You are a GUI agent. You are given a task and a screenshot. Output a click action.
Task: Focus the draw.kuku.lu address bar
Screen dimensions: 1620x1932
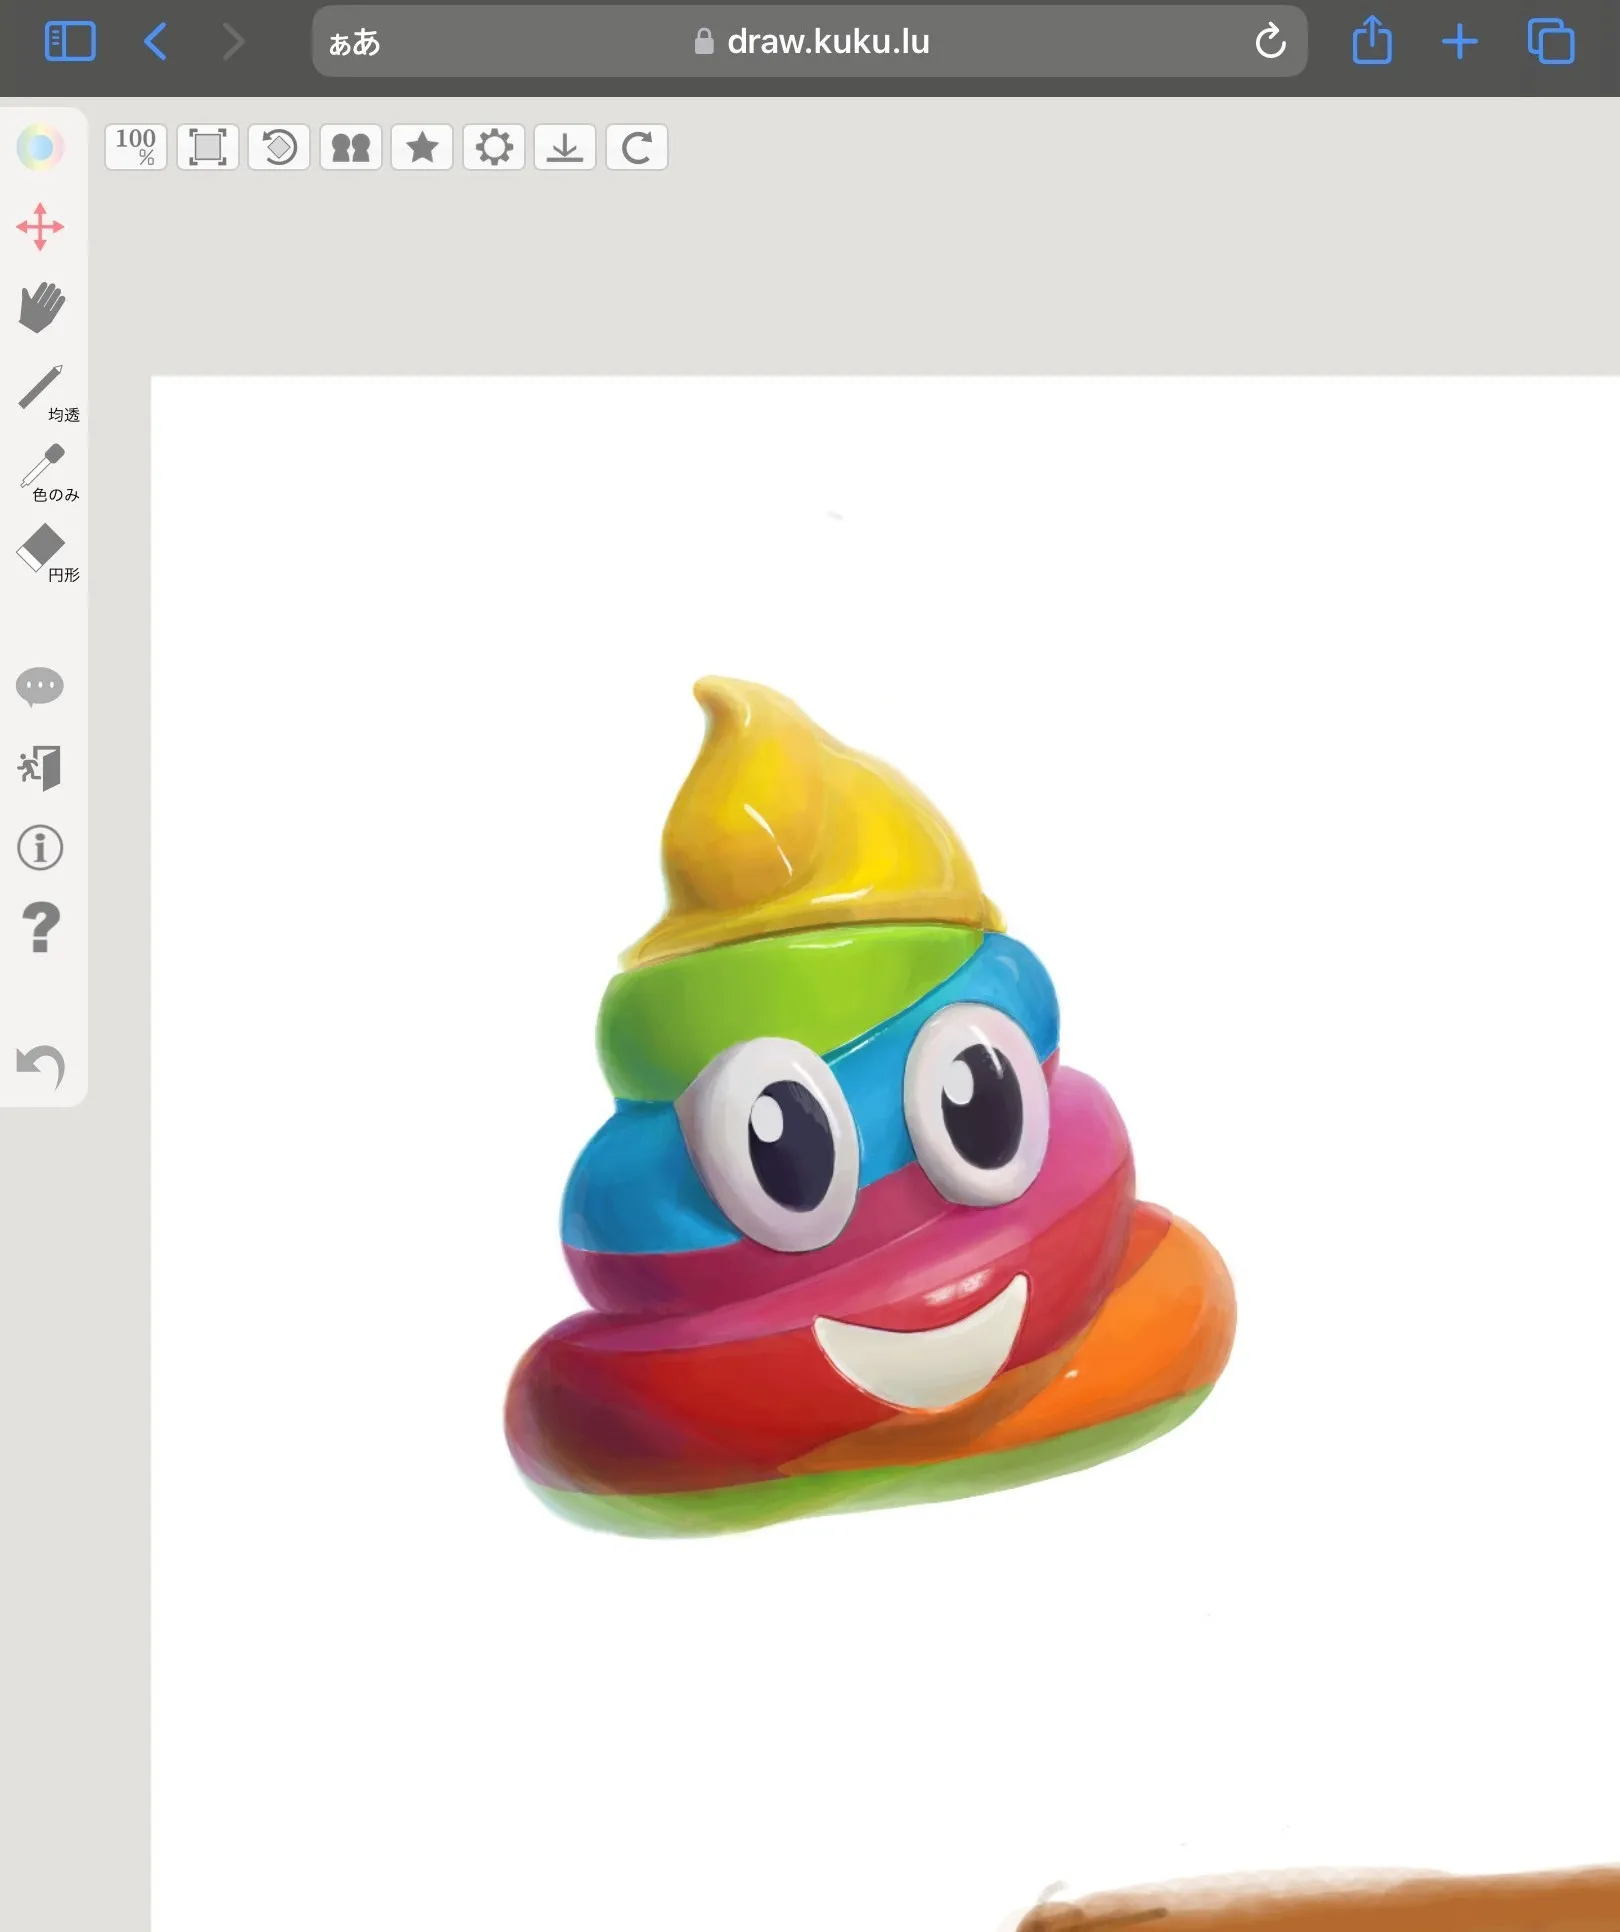click(810, 42)
